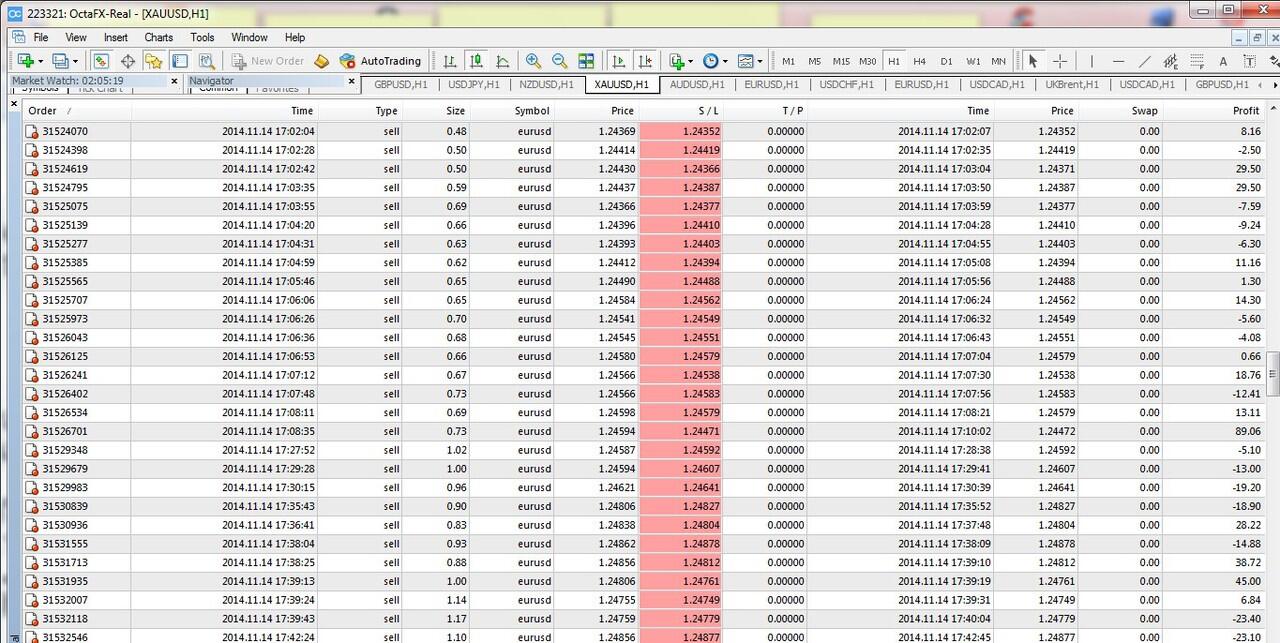
Task: Select the trendline drawing tool
Action: click(x=1144, y=61)
